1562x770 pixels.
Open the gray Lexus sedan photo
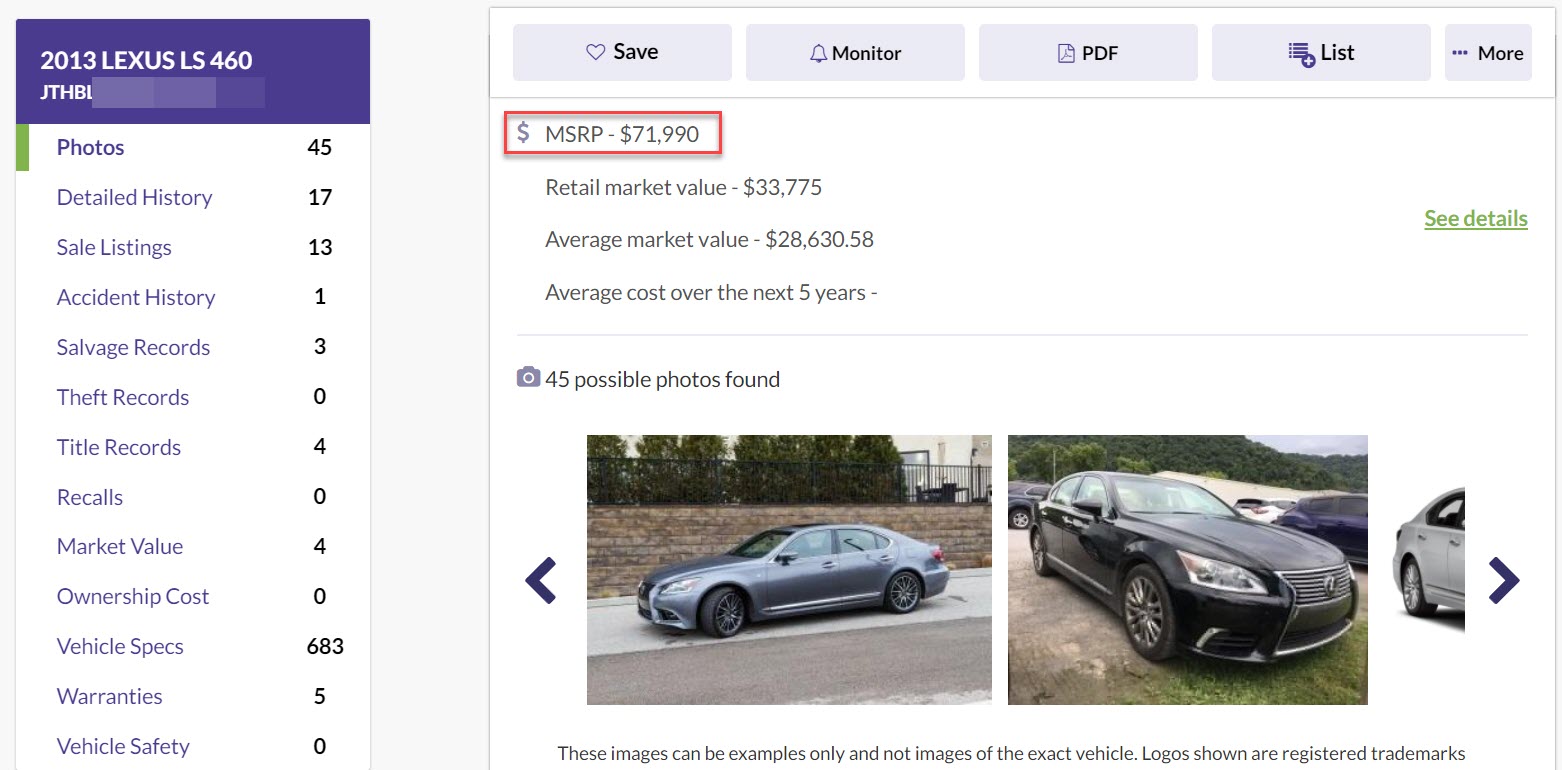[789, 570]
